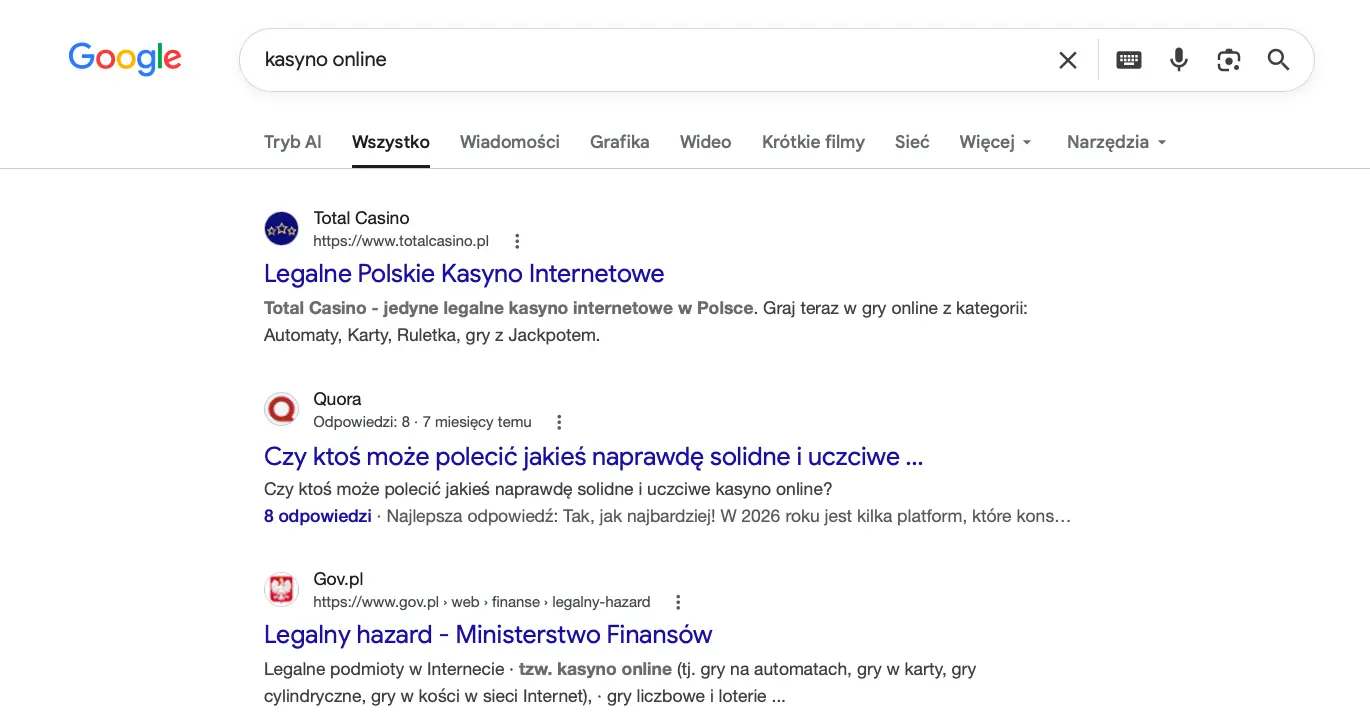
Task: Search by image with the camera icon
Action: pyautogui.click(x=1229, y=60)
